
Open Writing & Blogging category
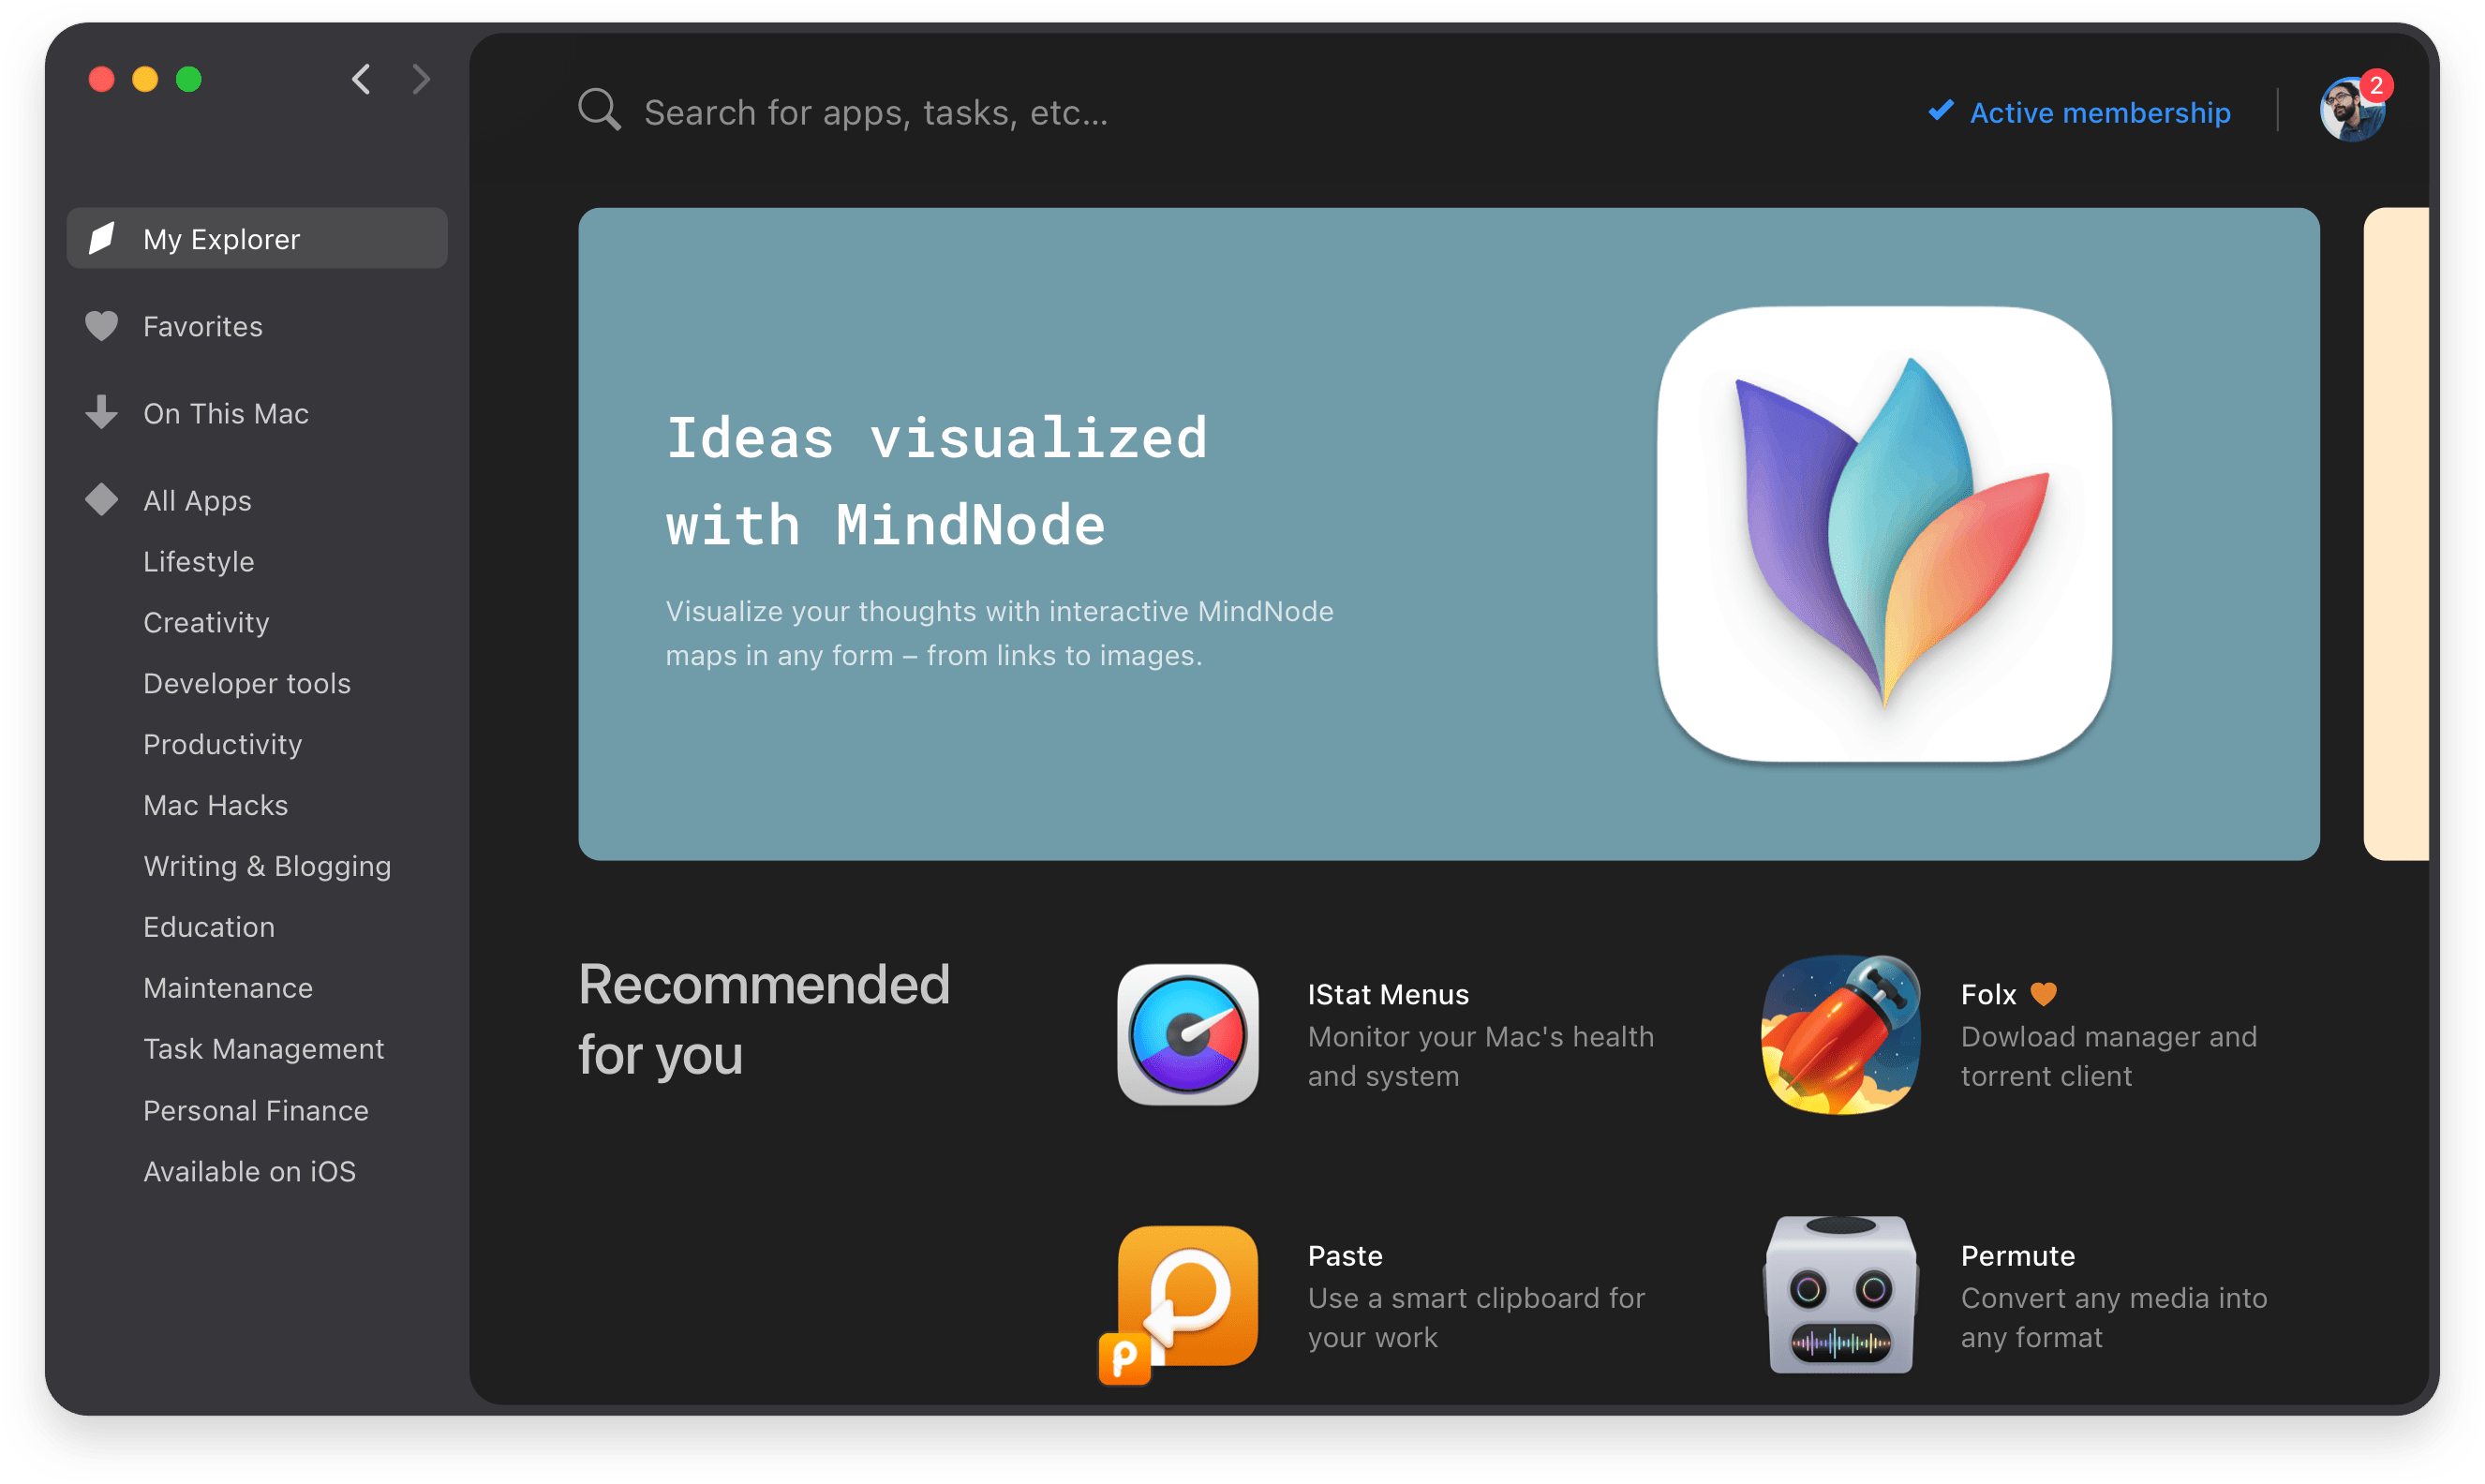[267, 866]
